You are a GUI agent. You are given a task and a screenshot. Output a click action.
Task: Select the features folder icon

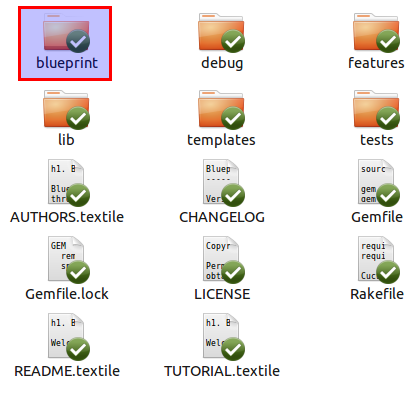pyautogui.click(x=376, y=32)
